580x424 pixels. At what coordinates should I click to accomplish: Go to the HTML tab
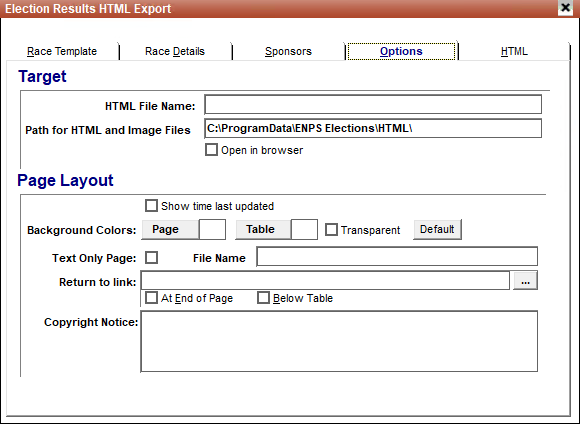(514, 51)
